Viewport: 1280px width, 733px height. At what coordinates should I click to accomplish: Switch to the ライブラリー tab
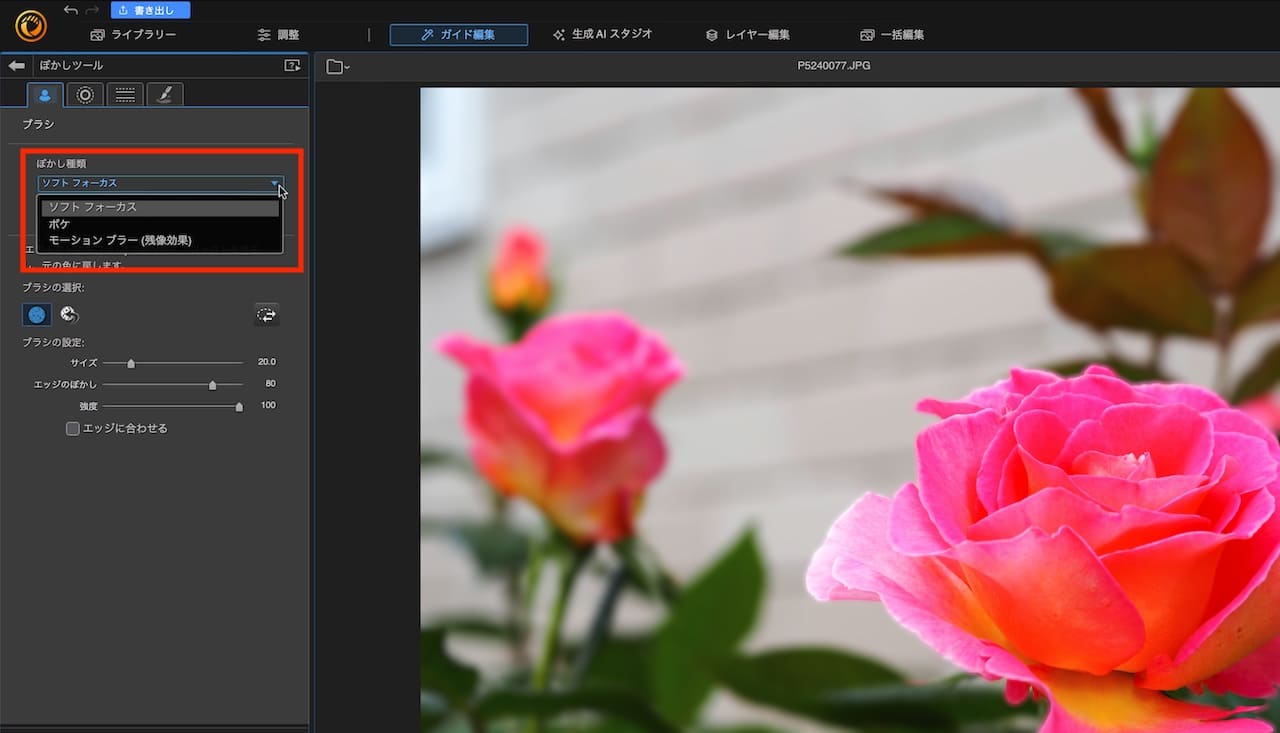point(133,35)
